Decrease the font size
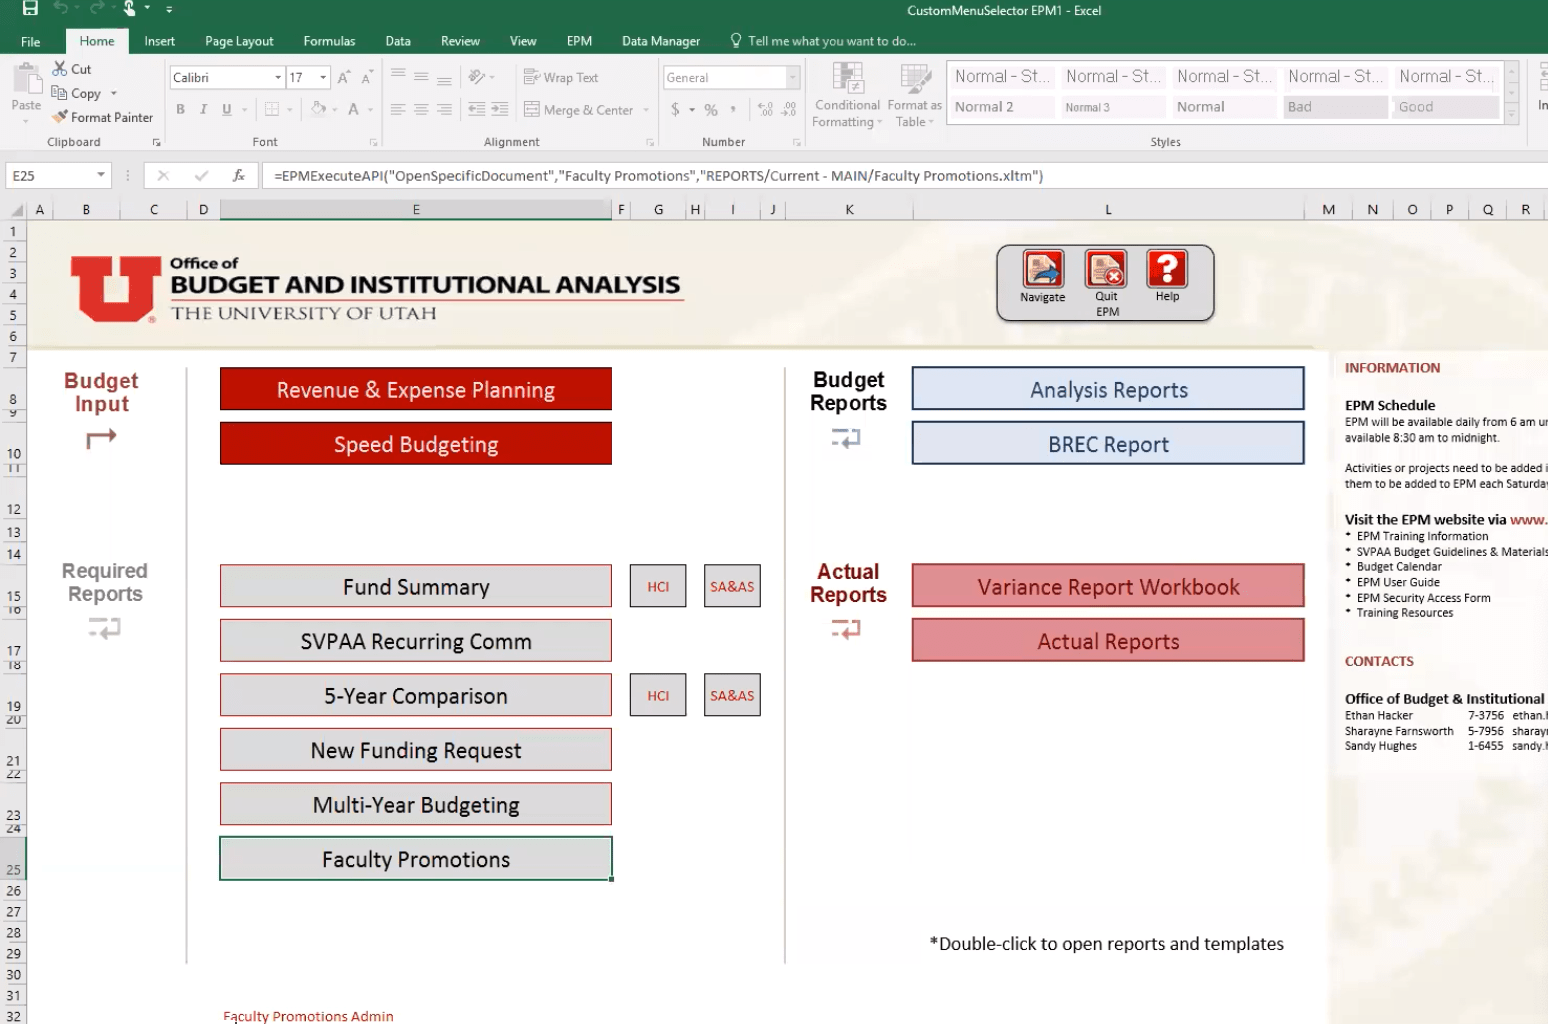 [367, 77]
